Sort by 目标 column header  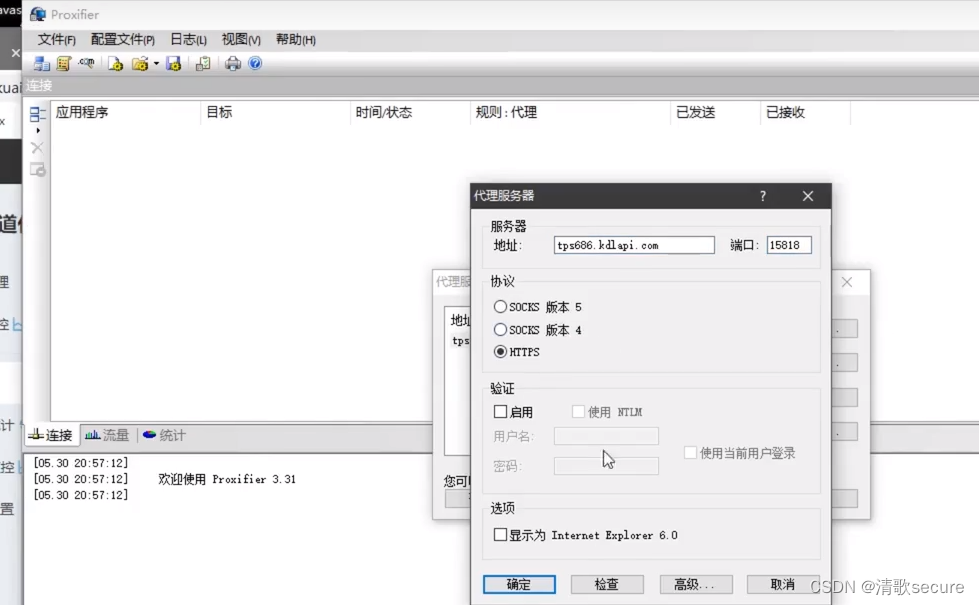[275, 112]
